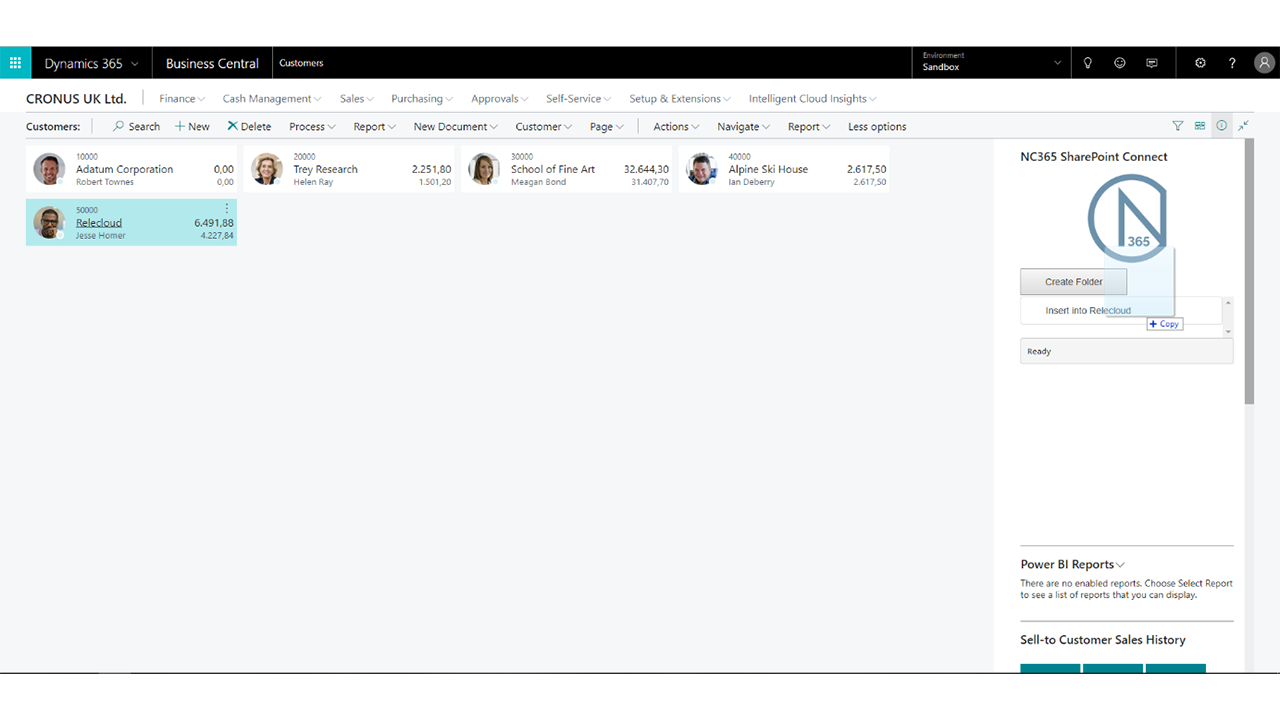Click Helen Ray profile photo
The height and width of the screenshot is (720, 1280).
[x=267, y=169]
